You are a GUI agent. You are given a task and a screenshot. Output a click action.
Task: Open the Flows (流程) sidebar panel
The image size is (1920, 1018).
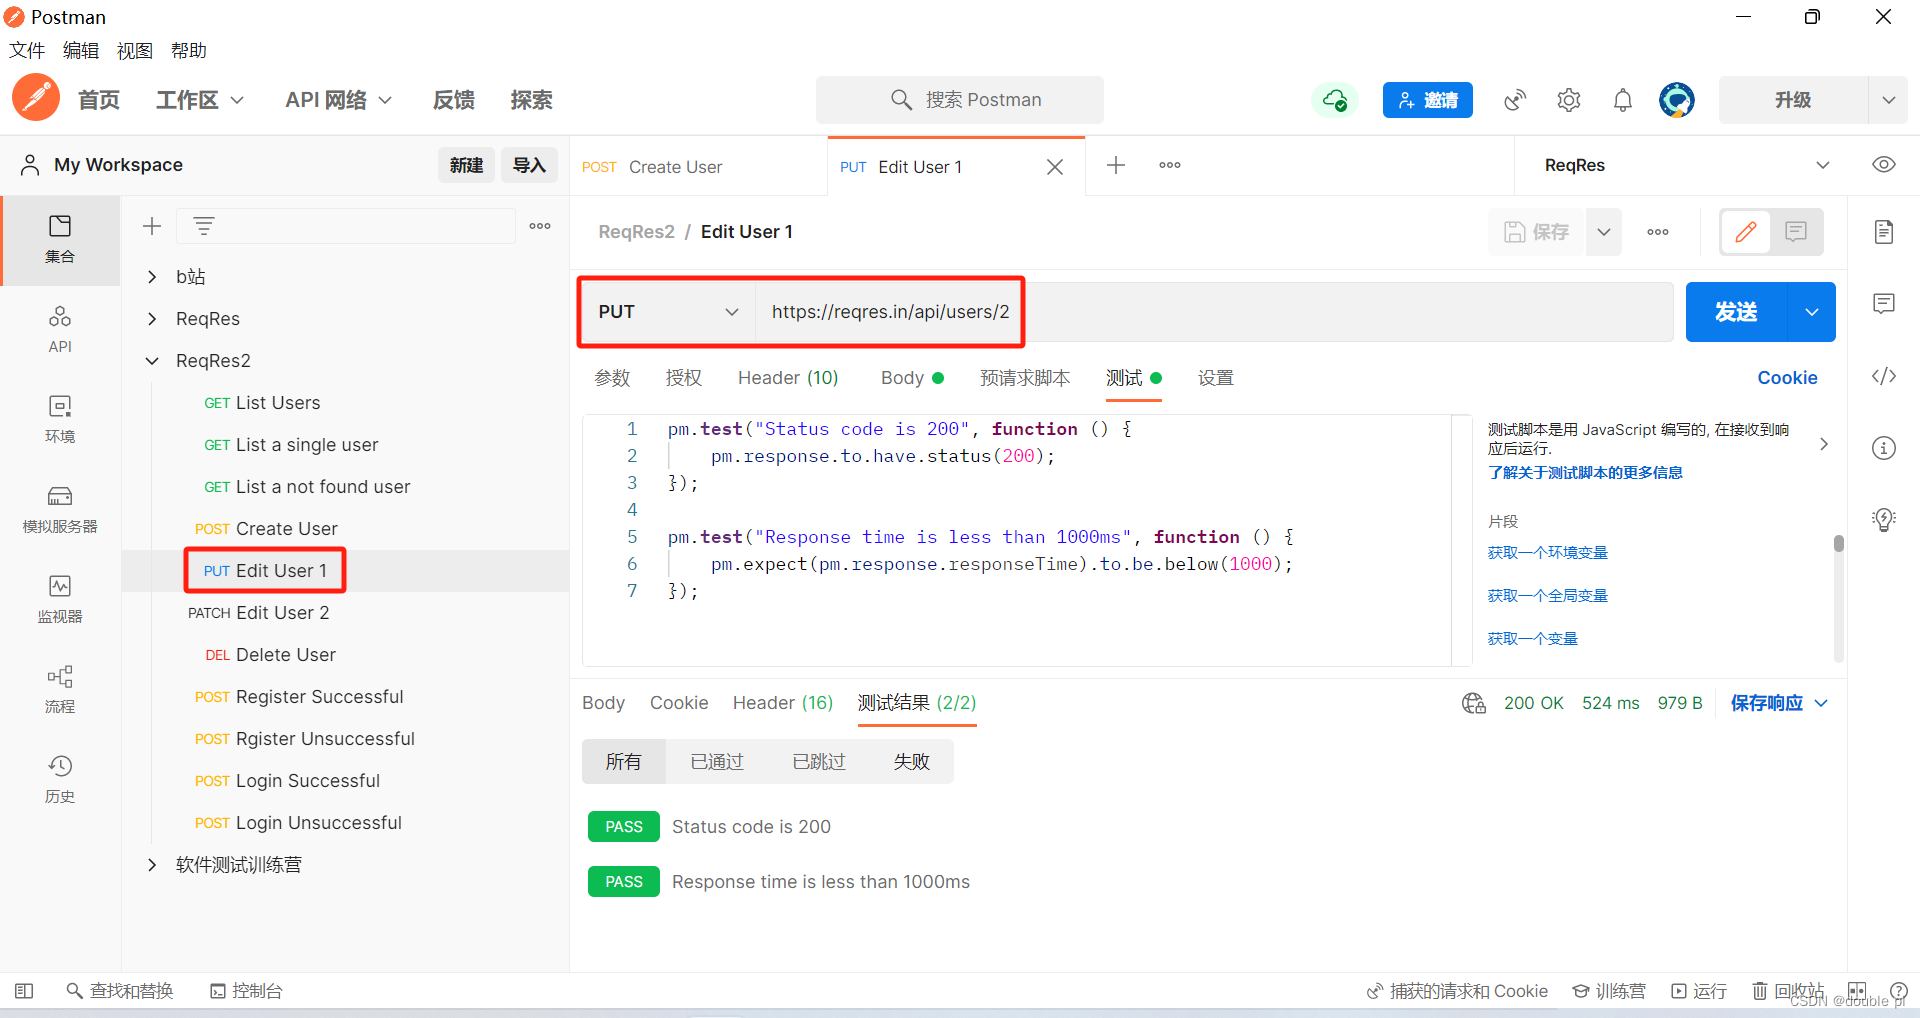[60, 690]
